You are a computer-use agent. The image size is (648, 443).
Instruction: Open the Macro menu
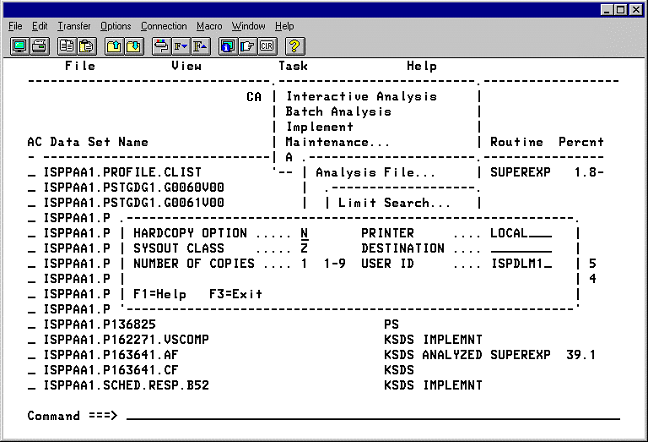[211, 25]
